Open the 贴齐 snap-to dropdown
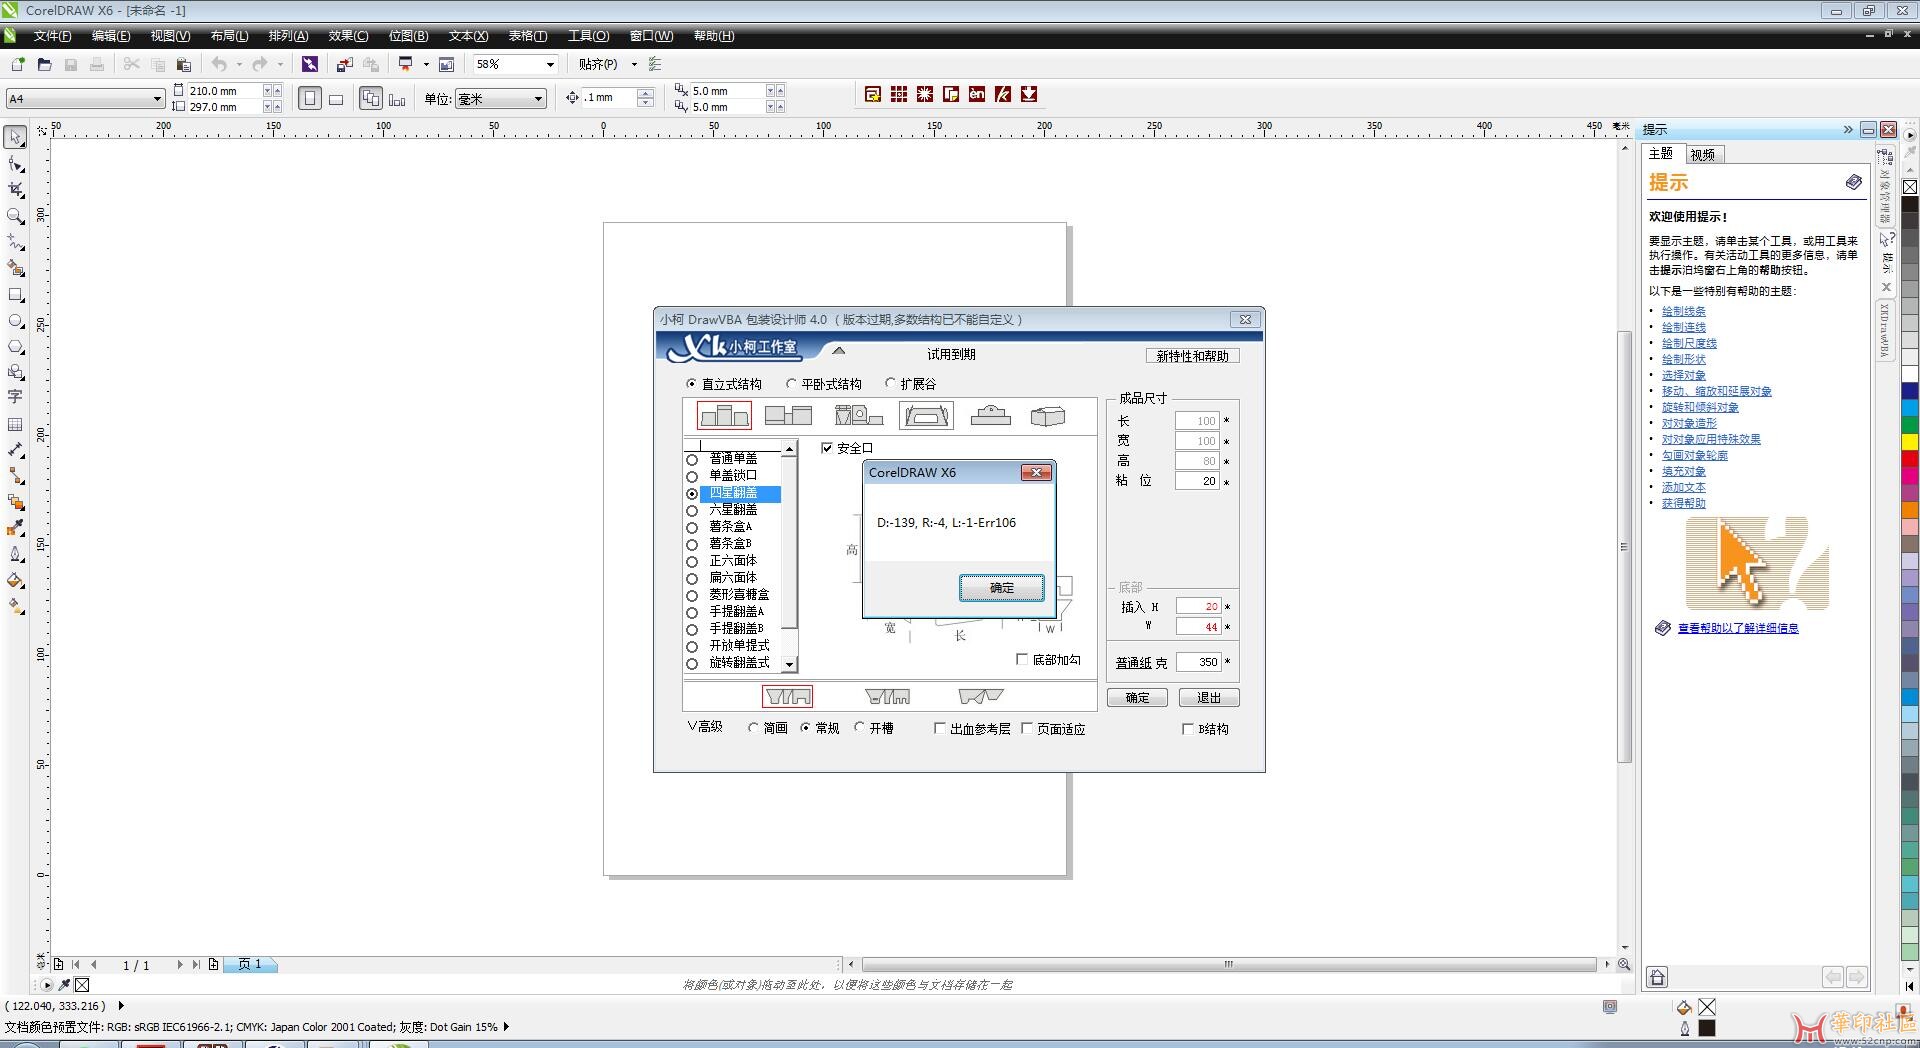The image size is (1920, 1048). tap(633, 64)
